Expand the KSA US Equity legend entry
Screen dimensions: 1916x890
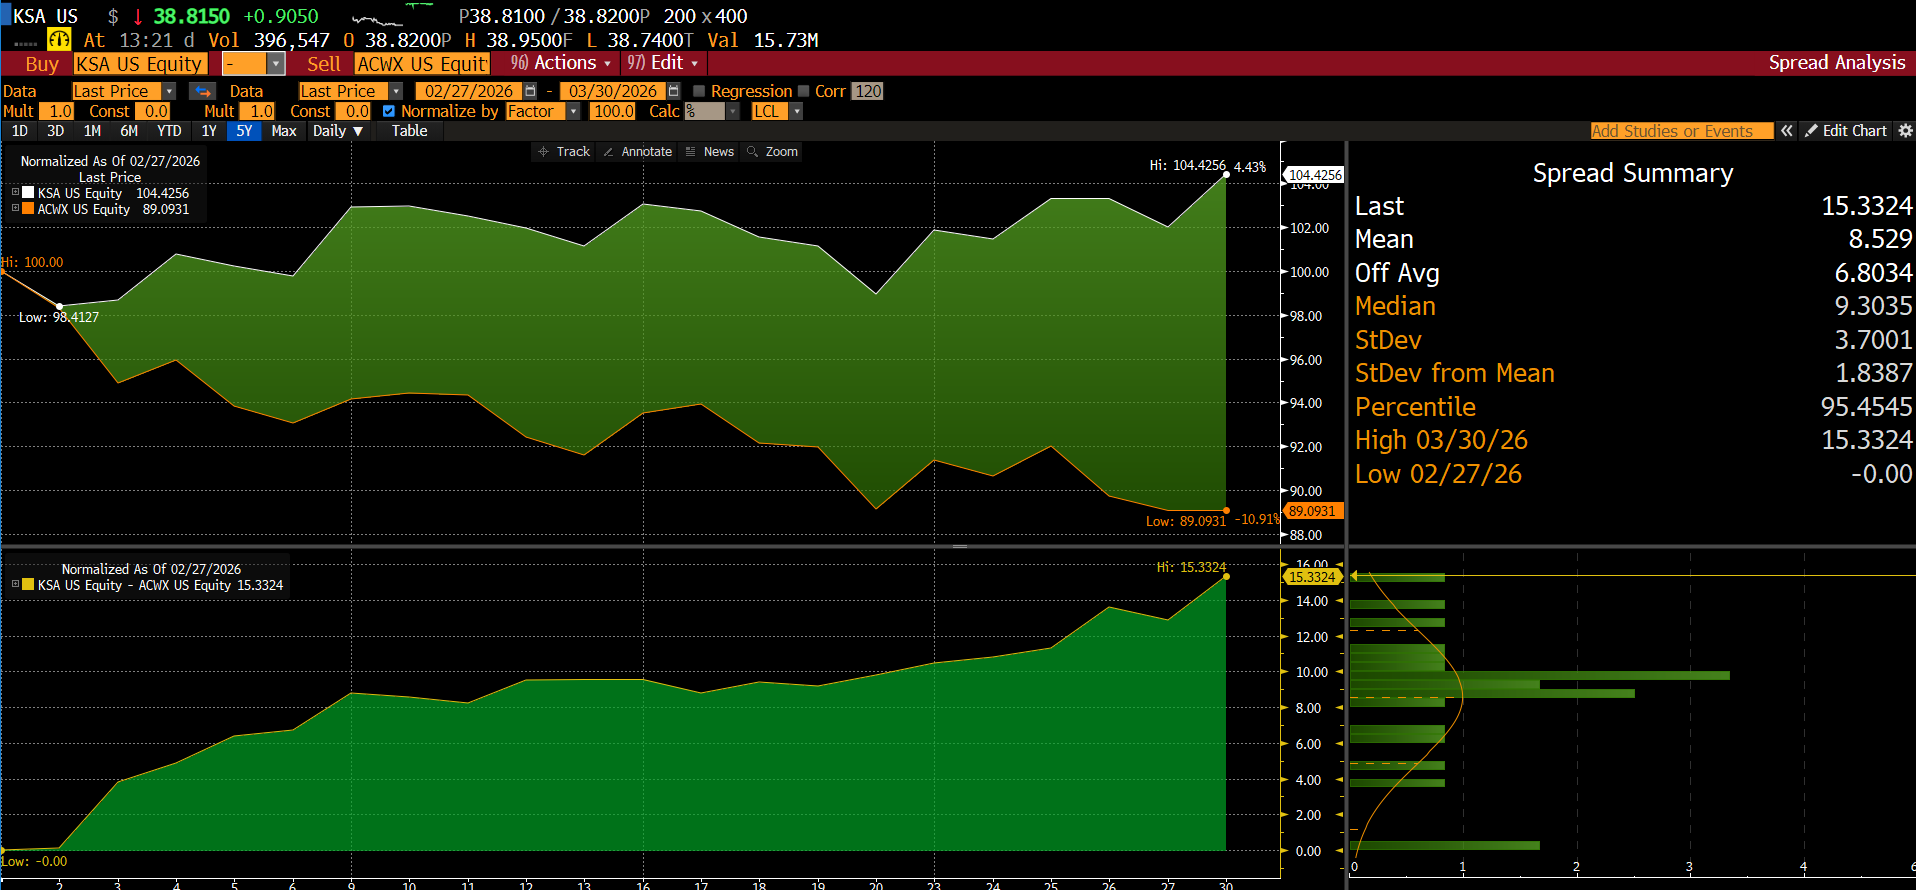(x=15, y=192)
